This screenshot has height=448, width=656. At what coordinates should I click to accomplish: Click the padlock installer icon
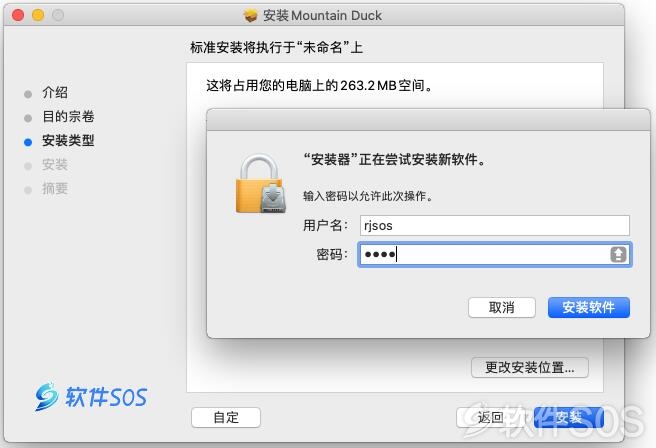261,184
